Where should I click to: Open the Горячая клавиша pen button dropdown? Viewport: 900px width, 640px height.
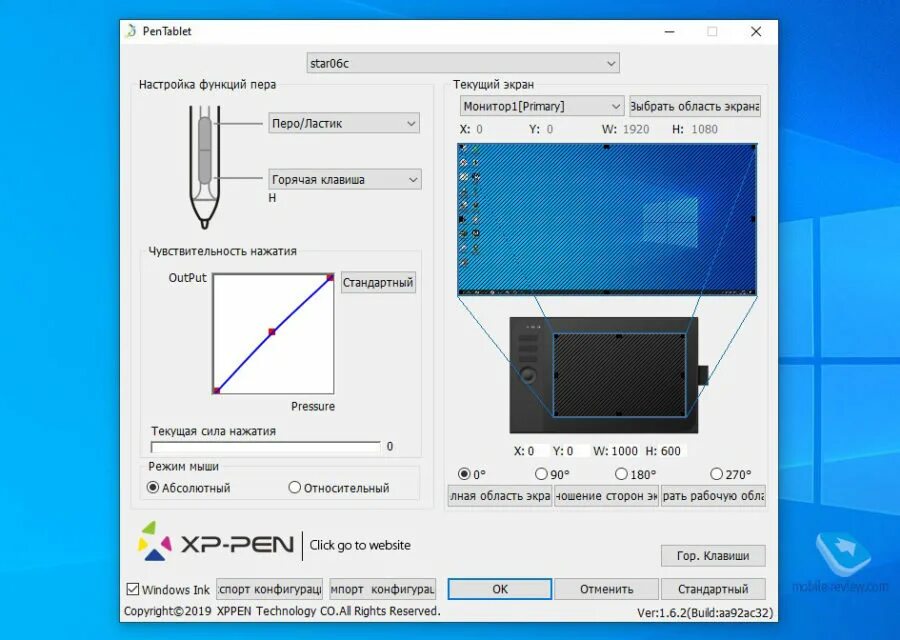click(x=345, y=180)
